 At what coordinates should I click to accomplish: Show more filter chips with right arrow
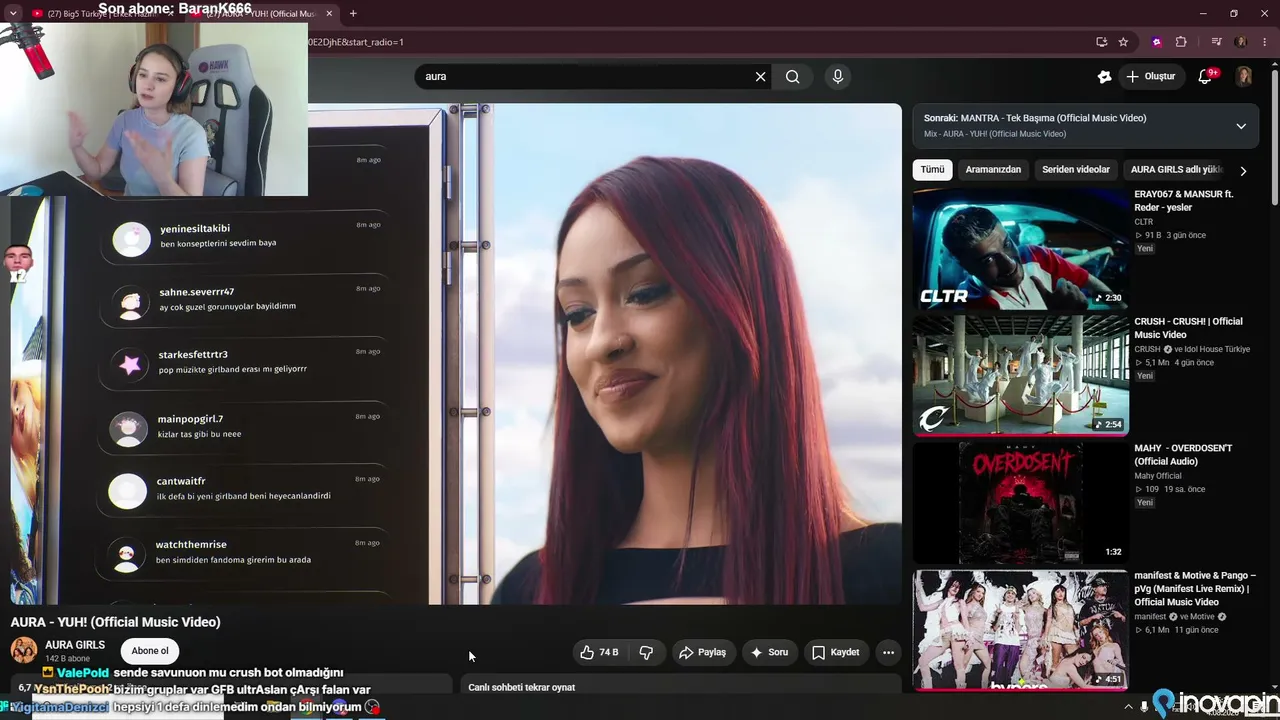pyautogui.click(x=1243, y=171)
